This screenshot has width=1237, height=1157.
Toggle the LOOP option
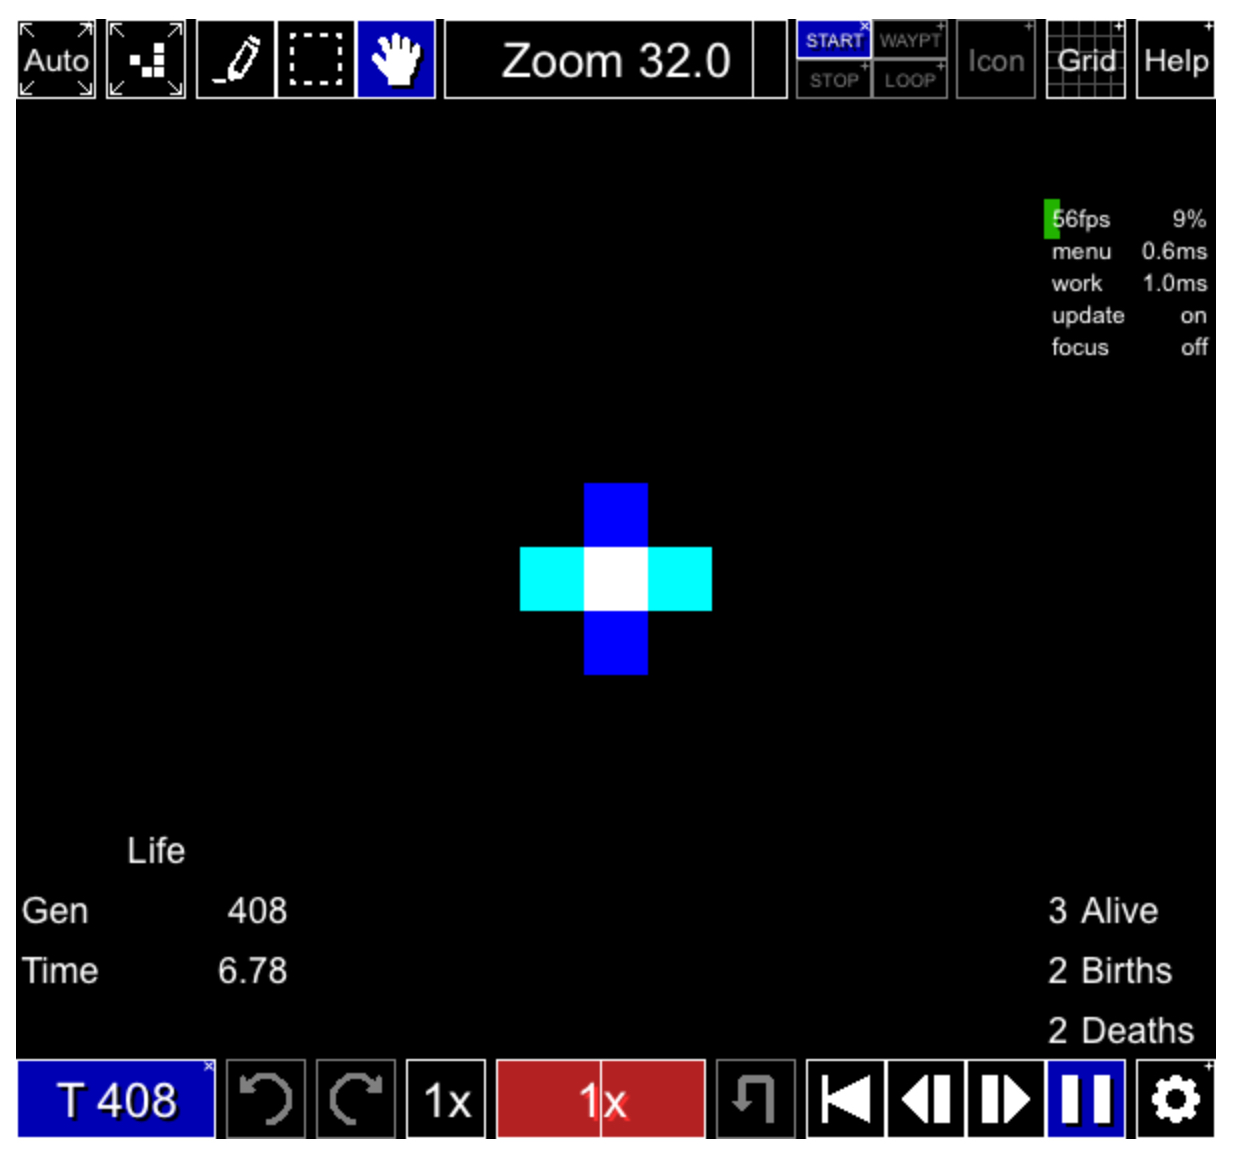[x=910, y=80]
